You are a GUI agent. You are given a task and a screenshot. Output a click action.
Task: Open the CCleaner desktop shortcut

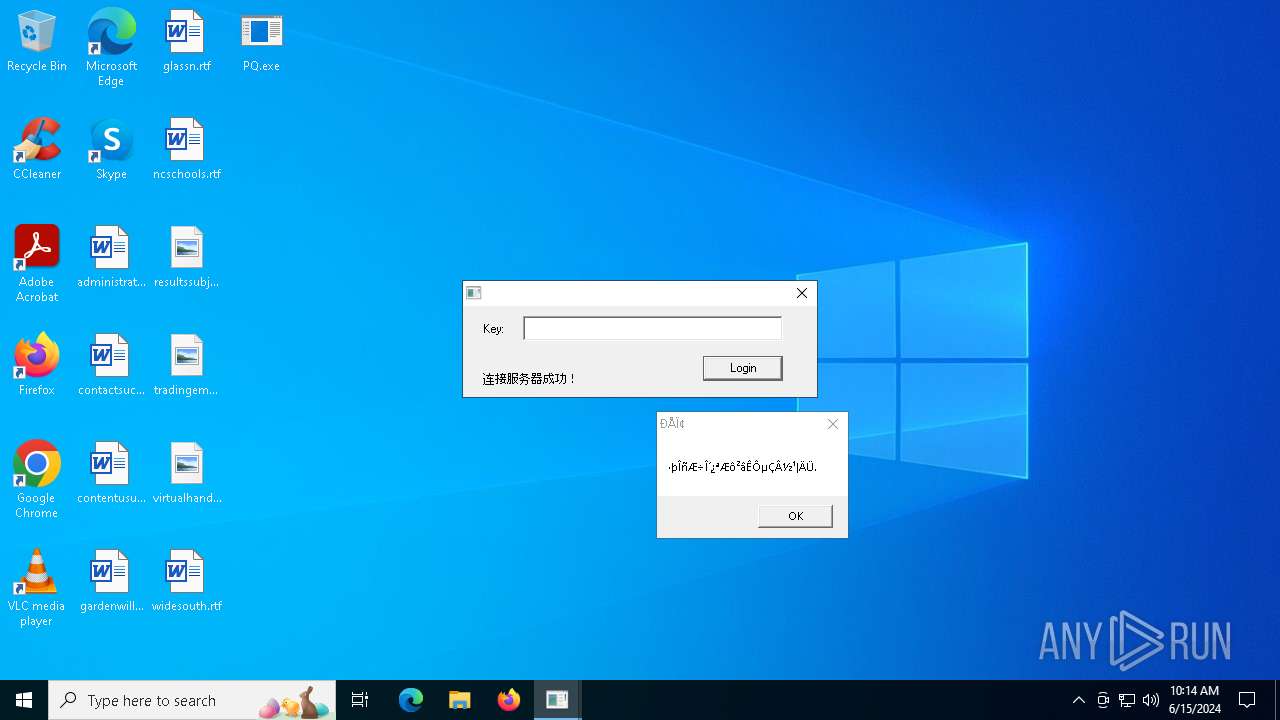pos(37,149)
